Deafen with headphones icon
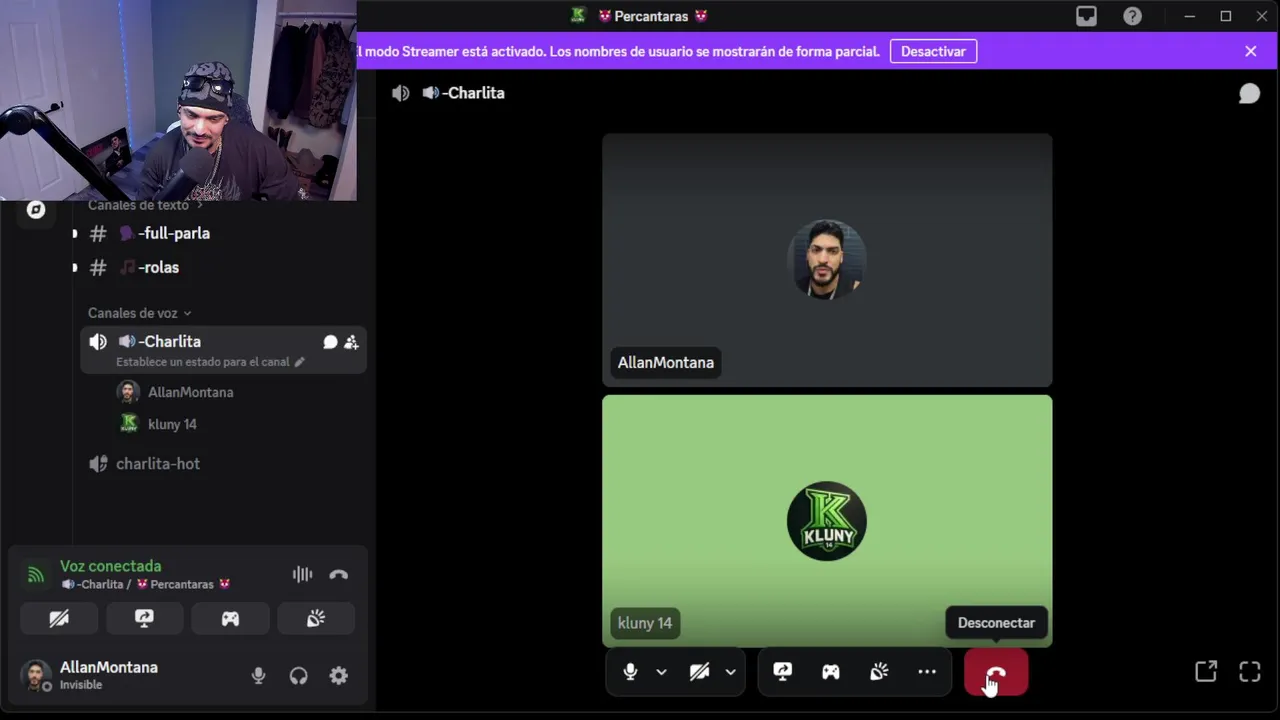1280x720 pixels. point(298,676)
